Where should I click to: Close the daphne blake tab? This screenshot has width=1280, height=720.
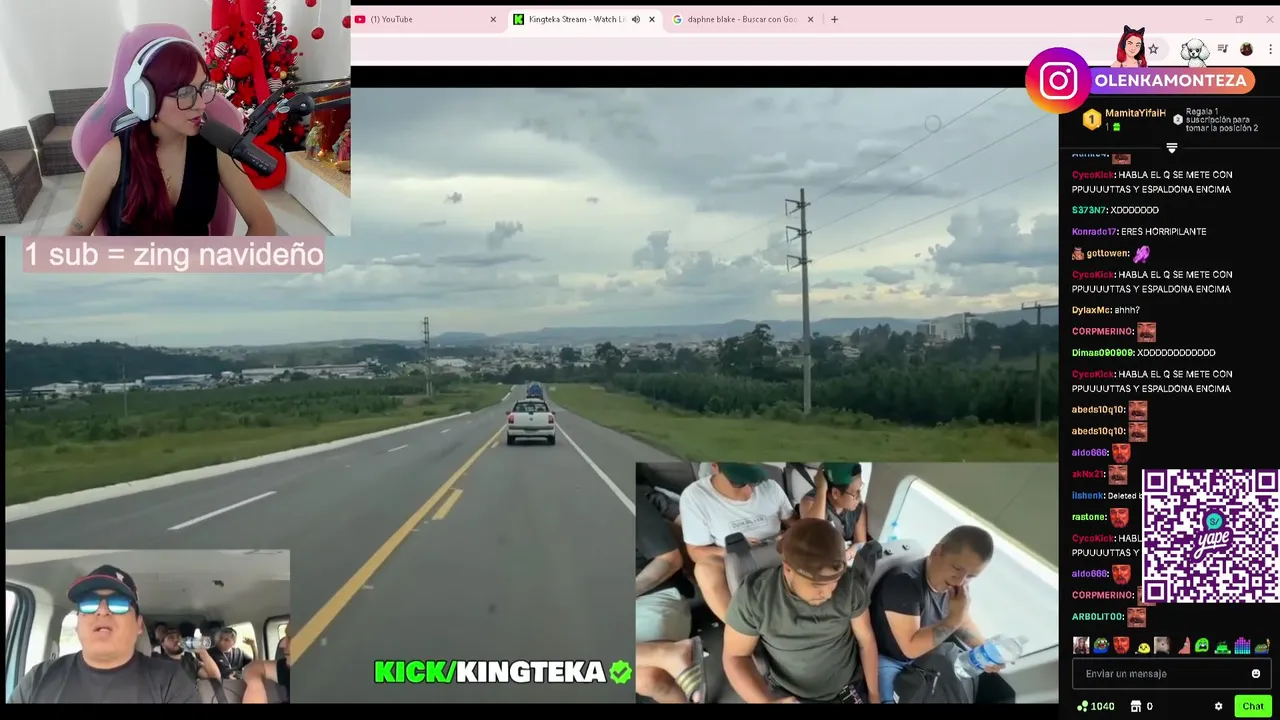[810, 19]
